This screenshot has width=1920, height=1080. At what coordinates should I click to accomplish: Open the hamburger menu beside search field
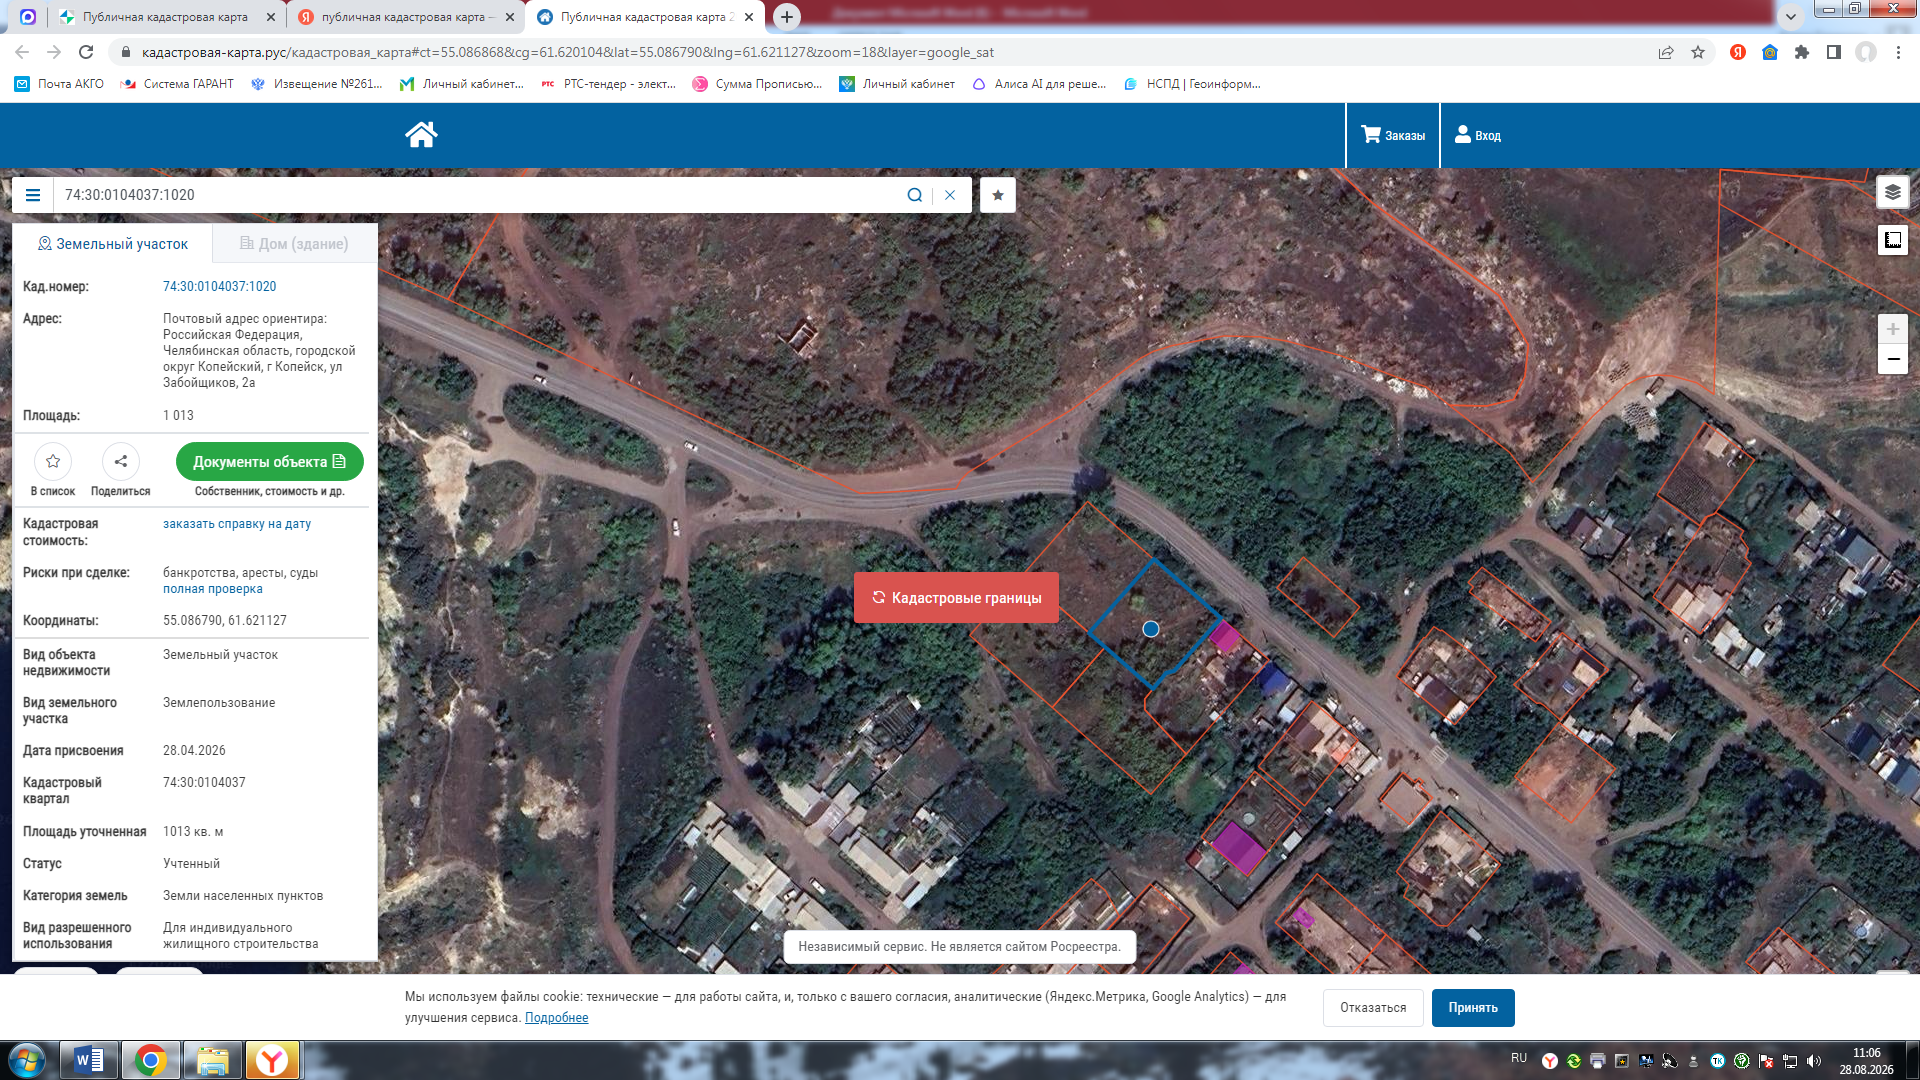point(33,195)
